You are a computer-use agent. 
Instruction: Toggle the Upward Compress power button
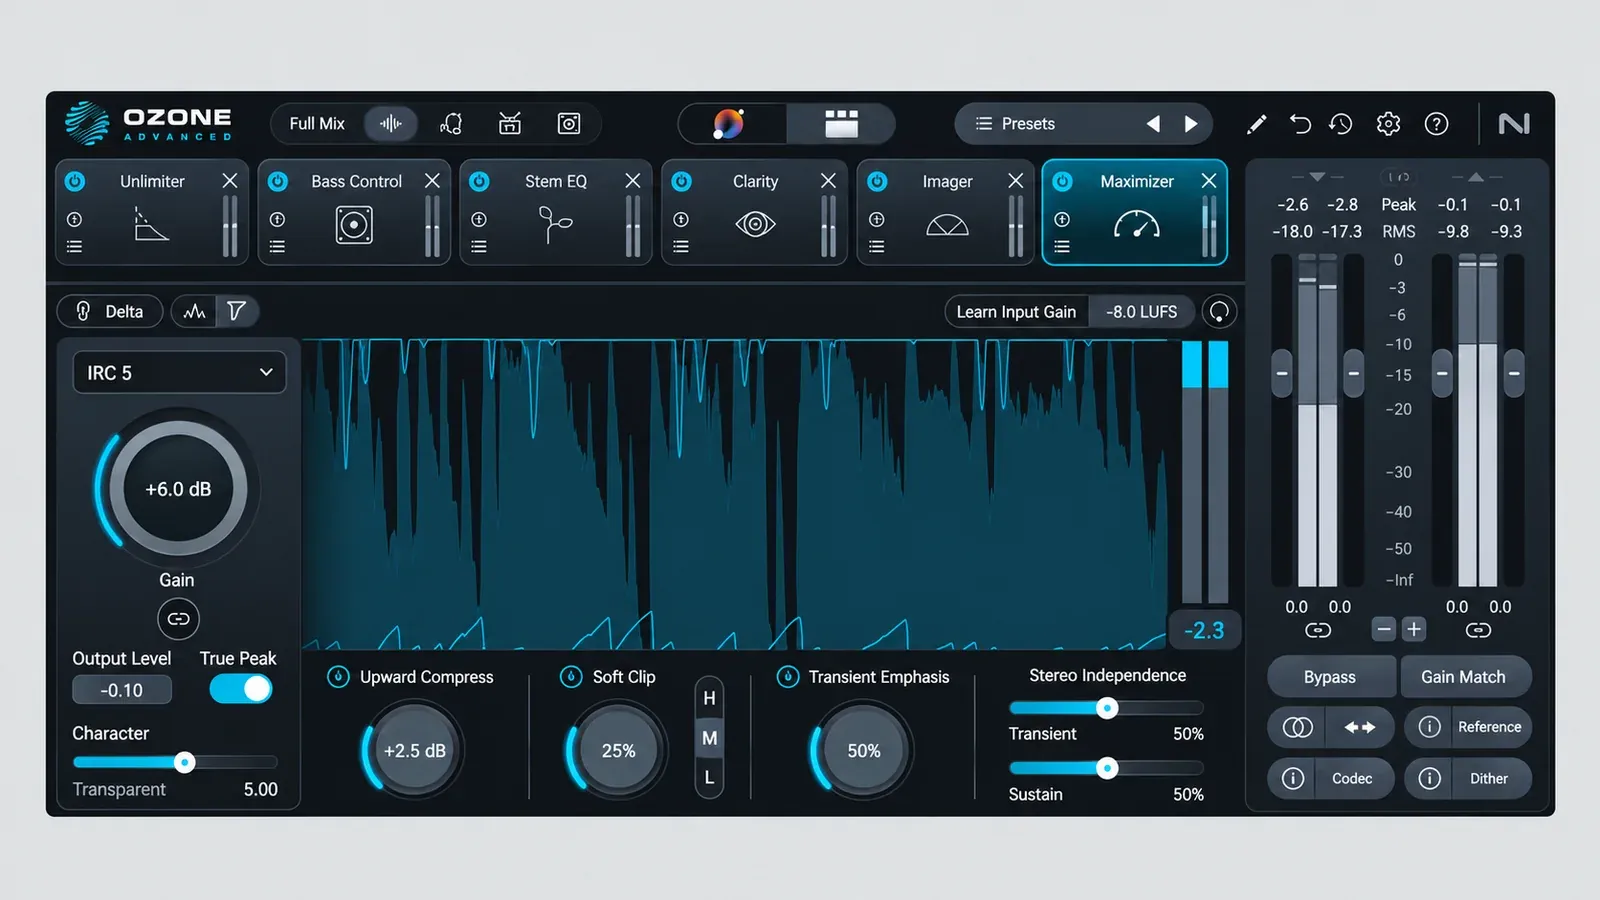pyautogui.click(x=338, y=677)
